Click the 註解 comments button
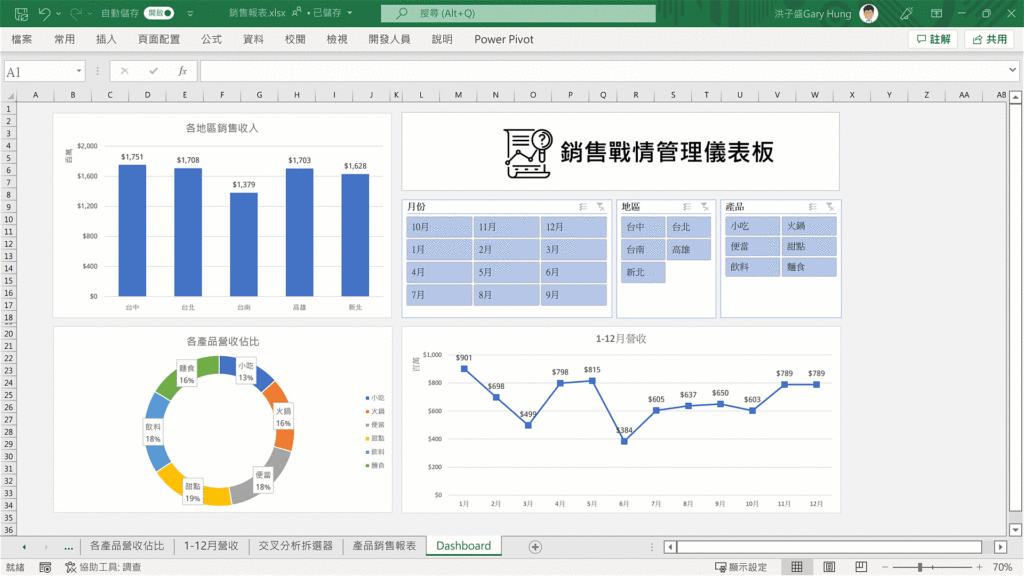 [933, 39]
